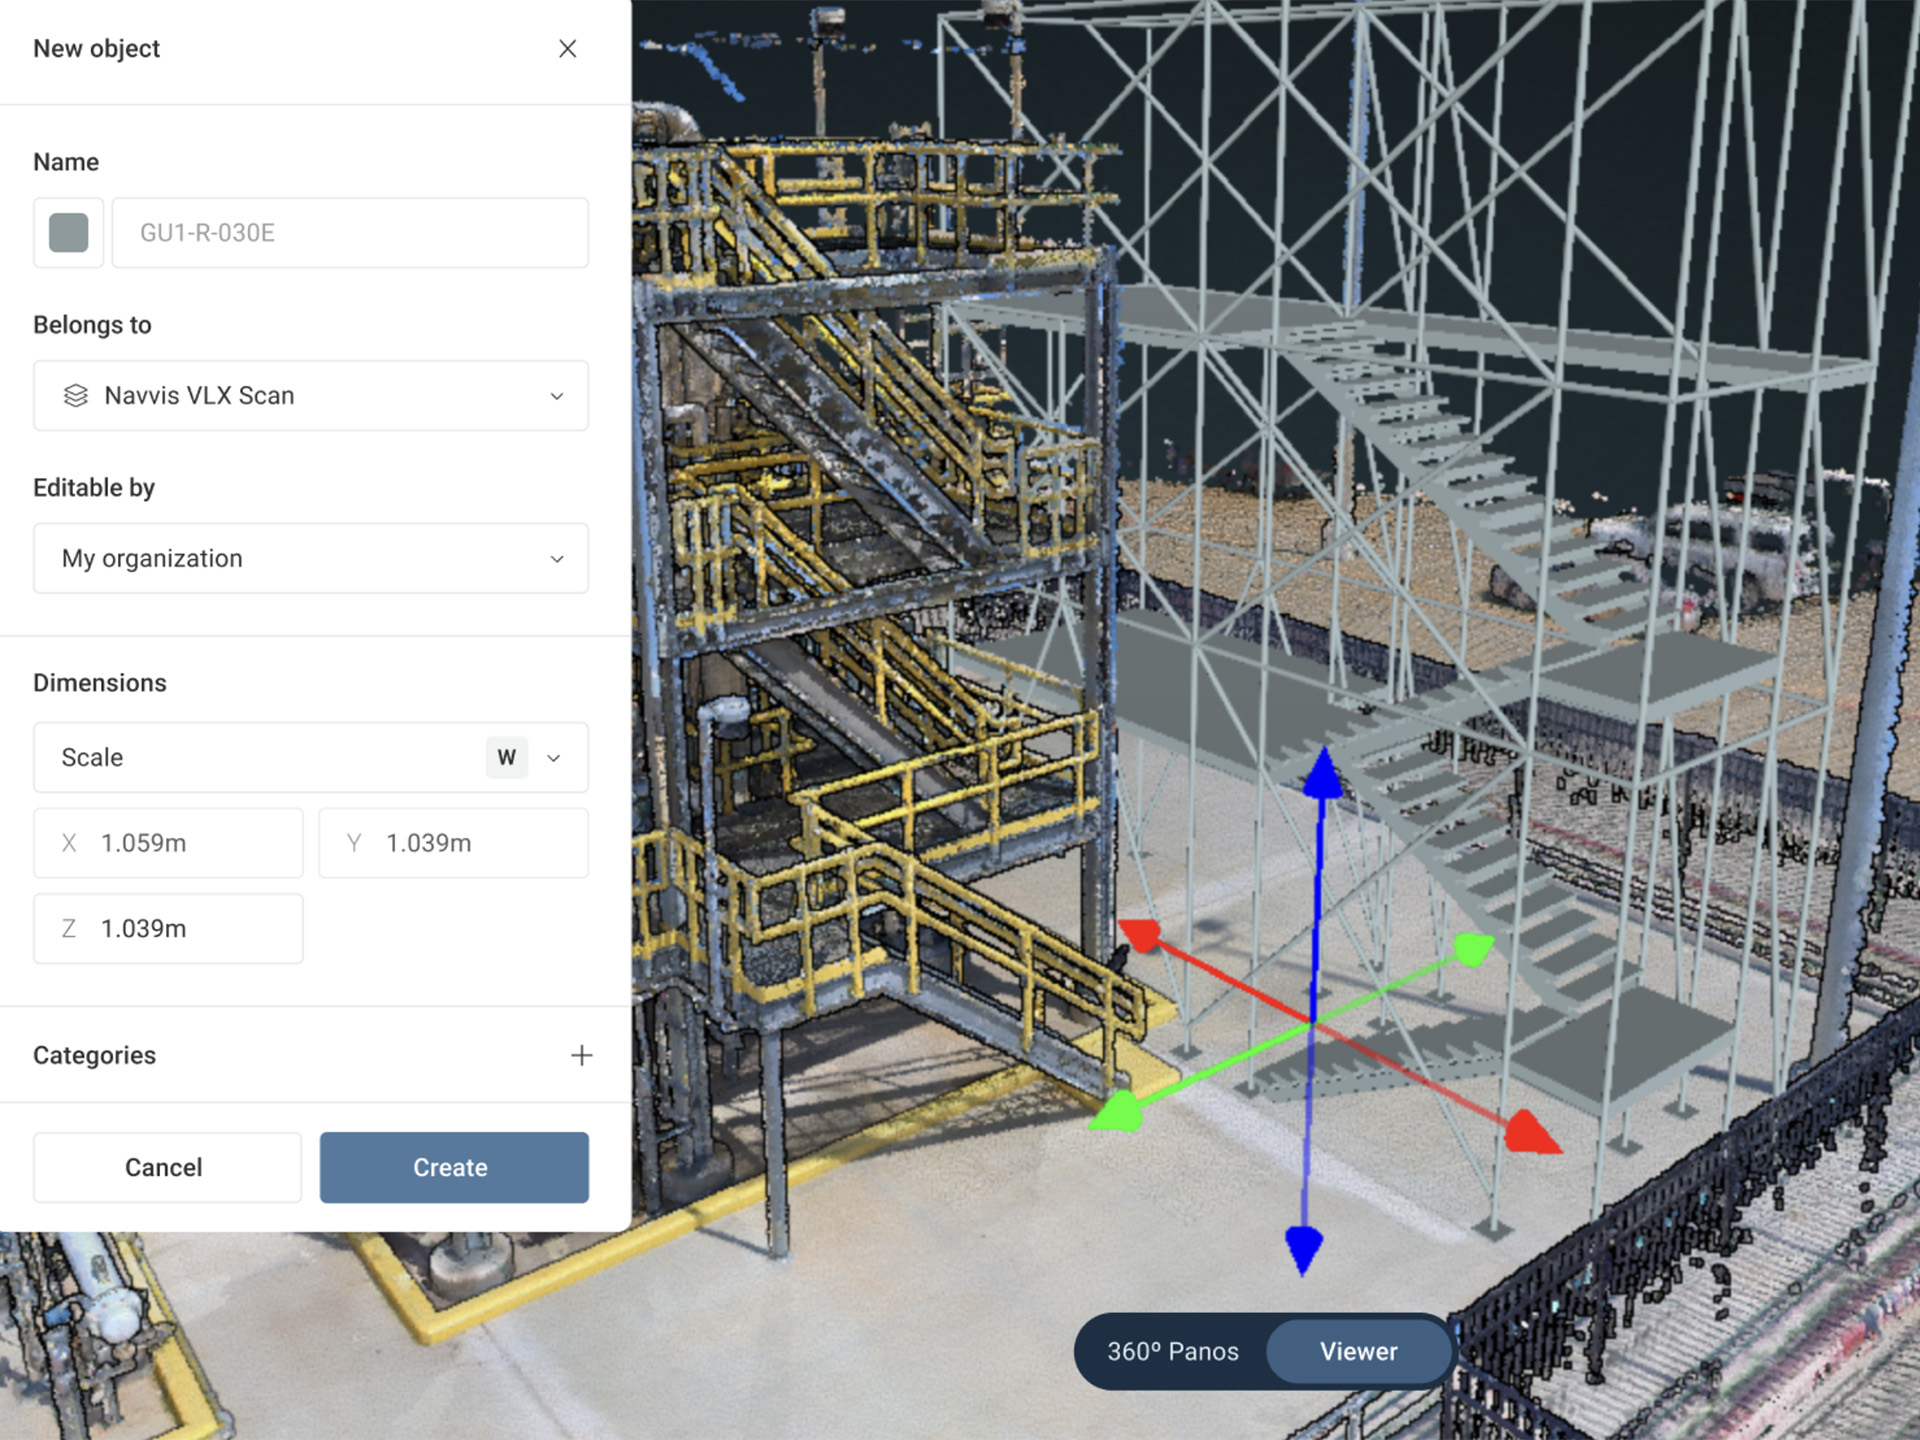Select the Viewer tab
This screenshot has height=1440, width=1920.
1358,1351
